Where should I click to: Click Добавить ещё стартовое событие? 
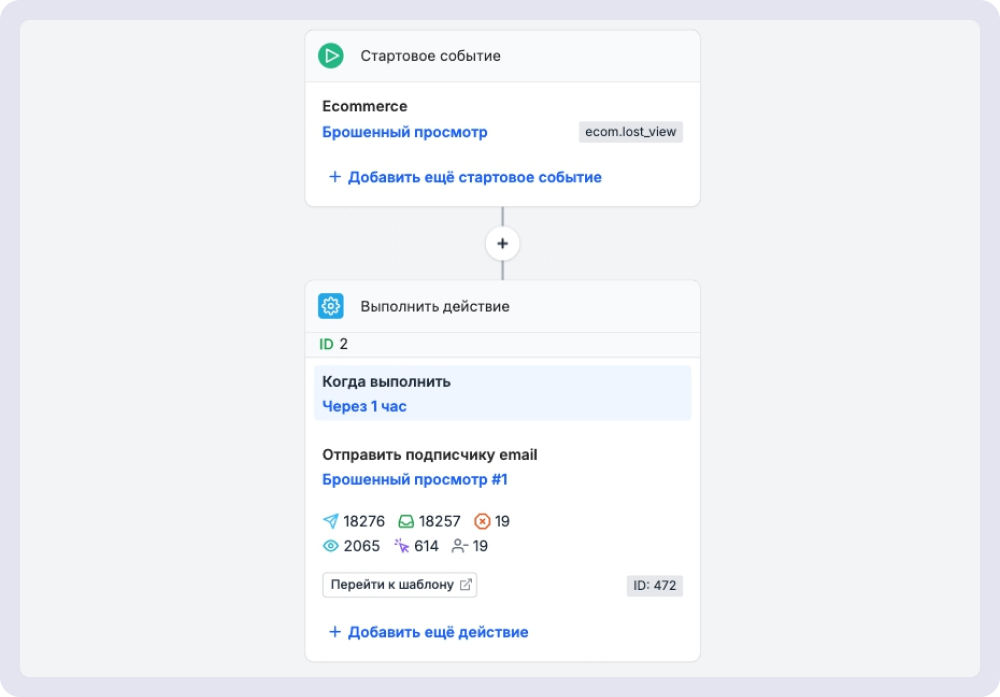(464, 177)
